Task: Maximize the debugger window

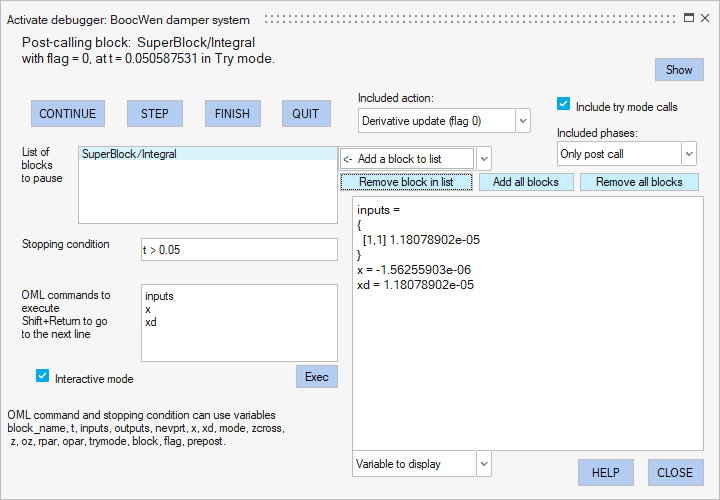Action: coord(689,17)
